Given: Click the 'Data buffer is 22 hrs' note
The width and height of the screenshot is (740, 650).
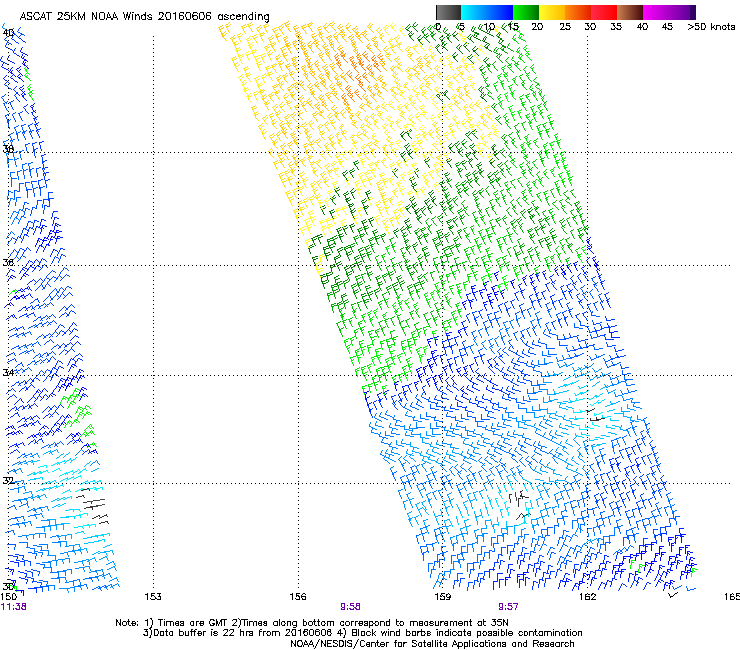Looking at the screenshot, I should click(x=362, y=633).
